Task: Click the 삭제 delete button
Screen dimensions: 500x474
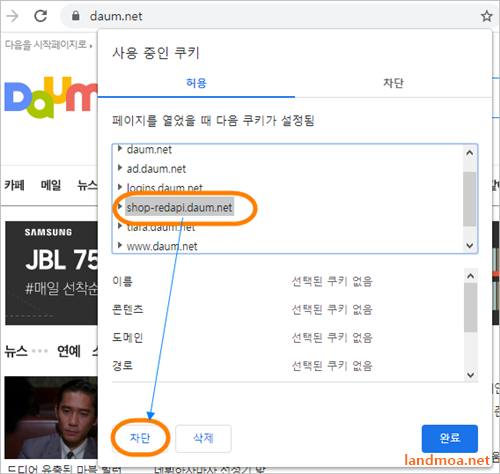Action: tap(203, 438)
